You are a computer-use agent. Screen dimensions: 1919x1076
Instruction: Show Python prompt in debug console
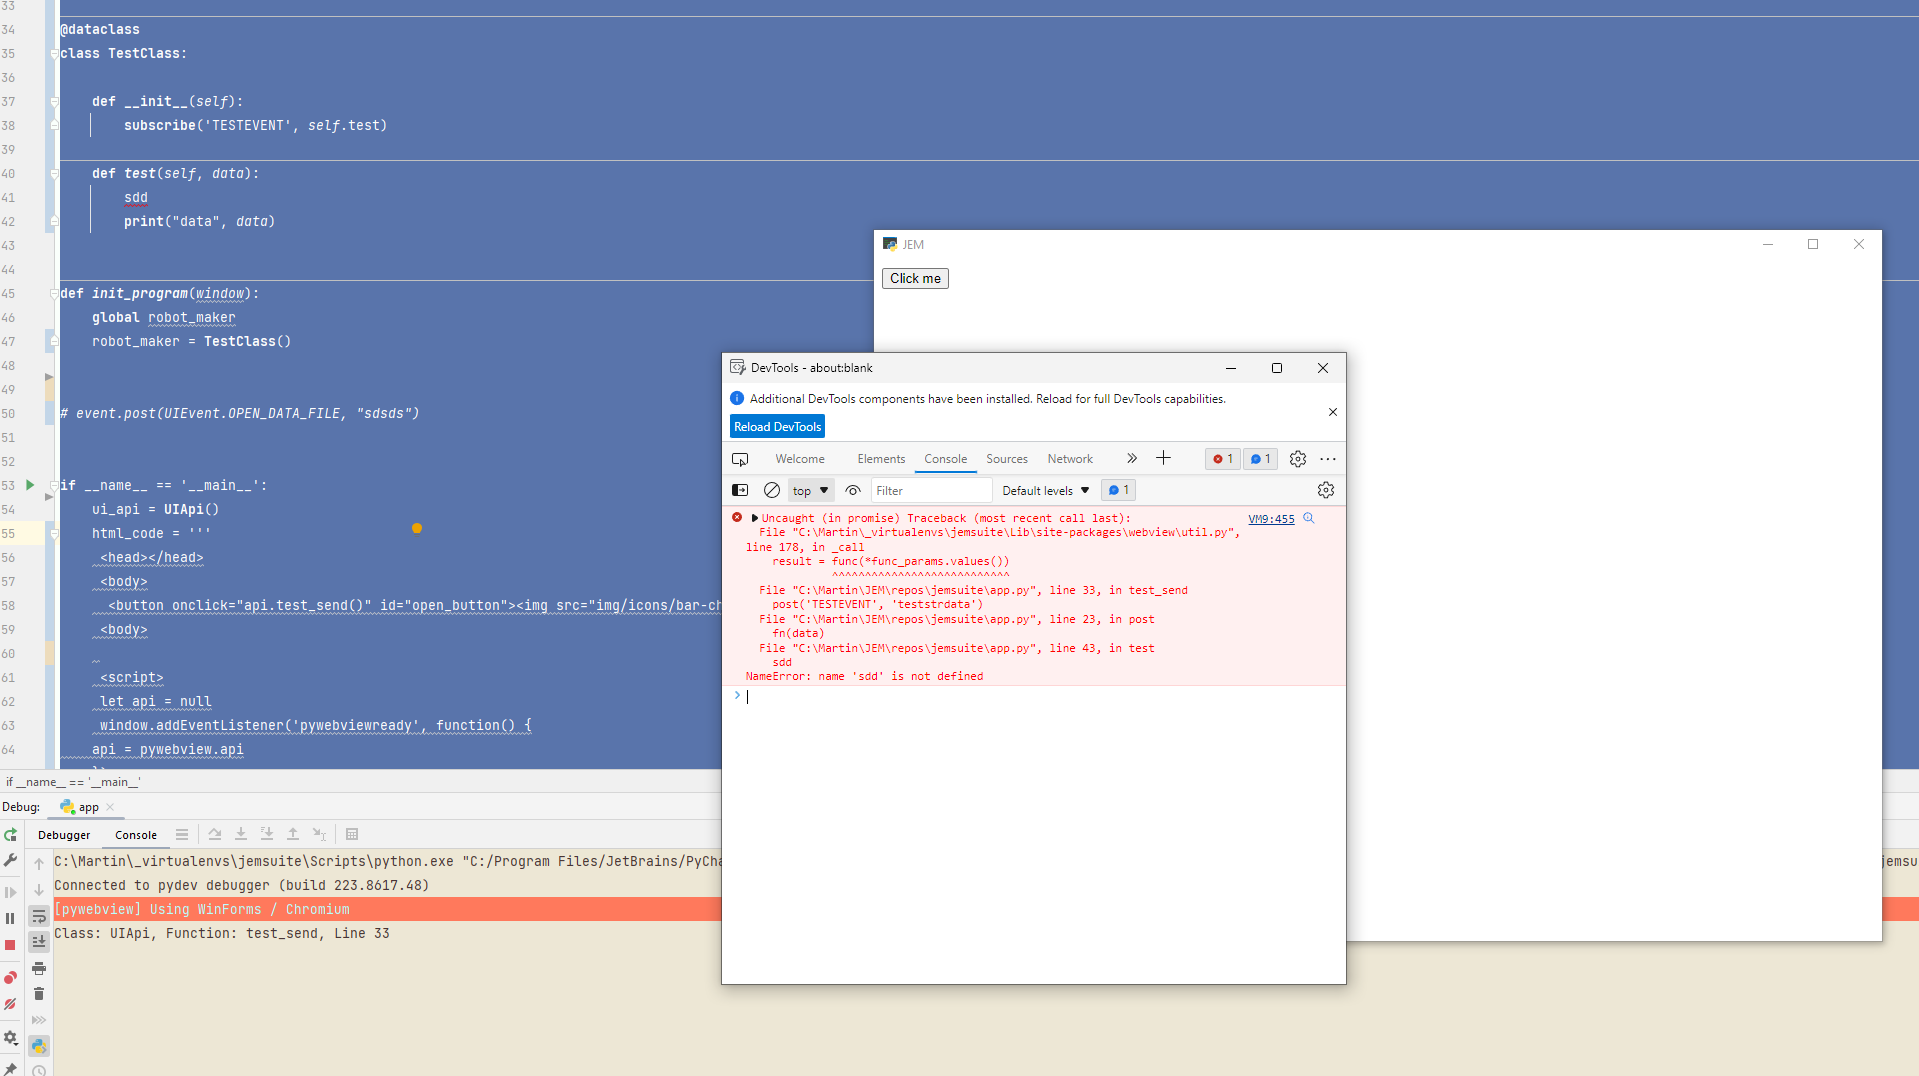[39, 1046]
